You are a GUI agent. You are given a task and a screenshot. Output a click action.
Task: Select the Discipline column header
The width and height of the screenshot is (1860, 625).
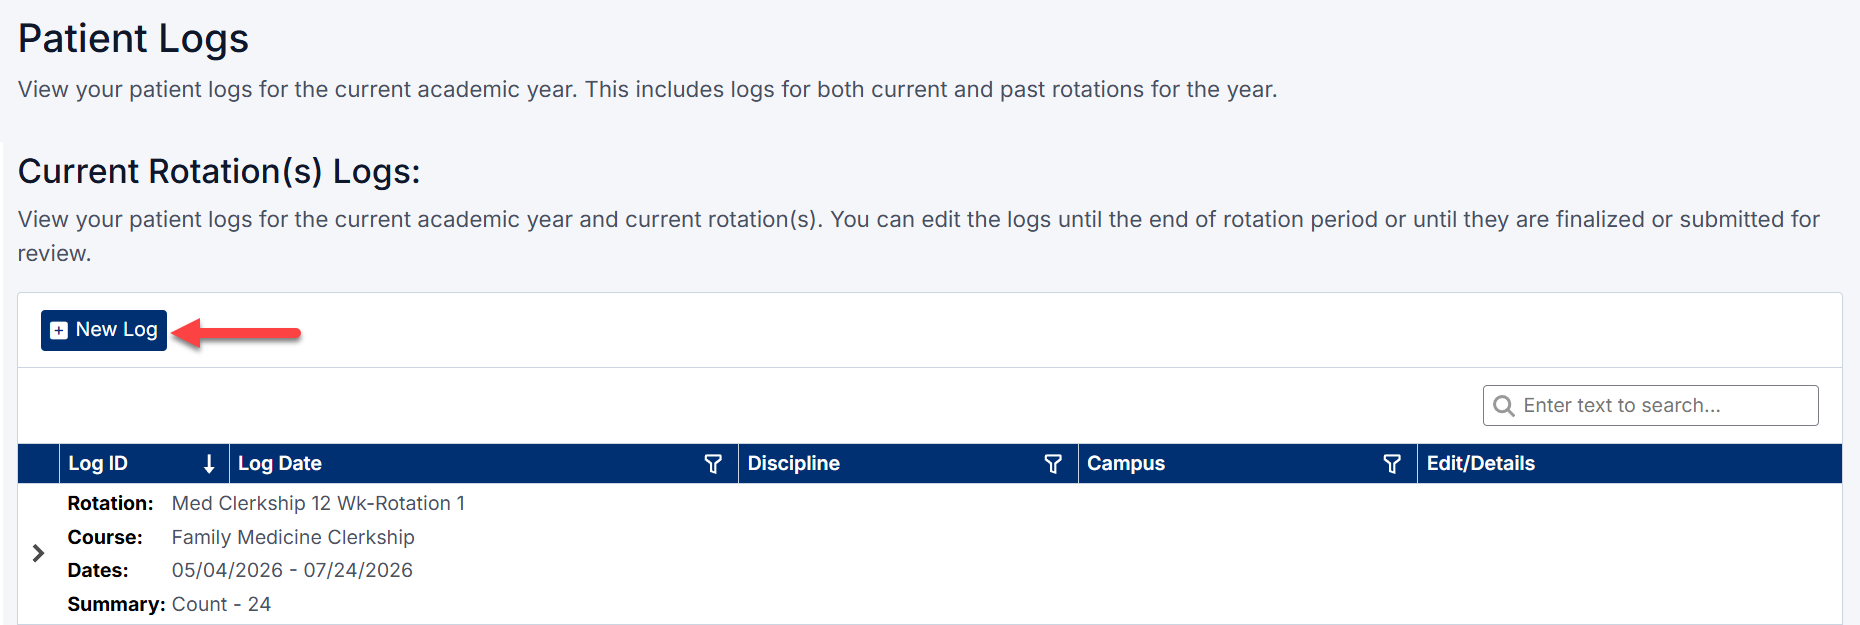(x=794, y=463)
